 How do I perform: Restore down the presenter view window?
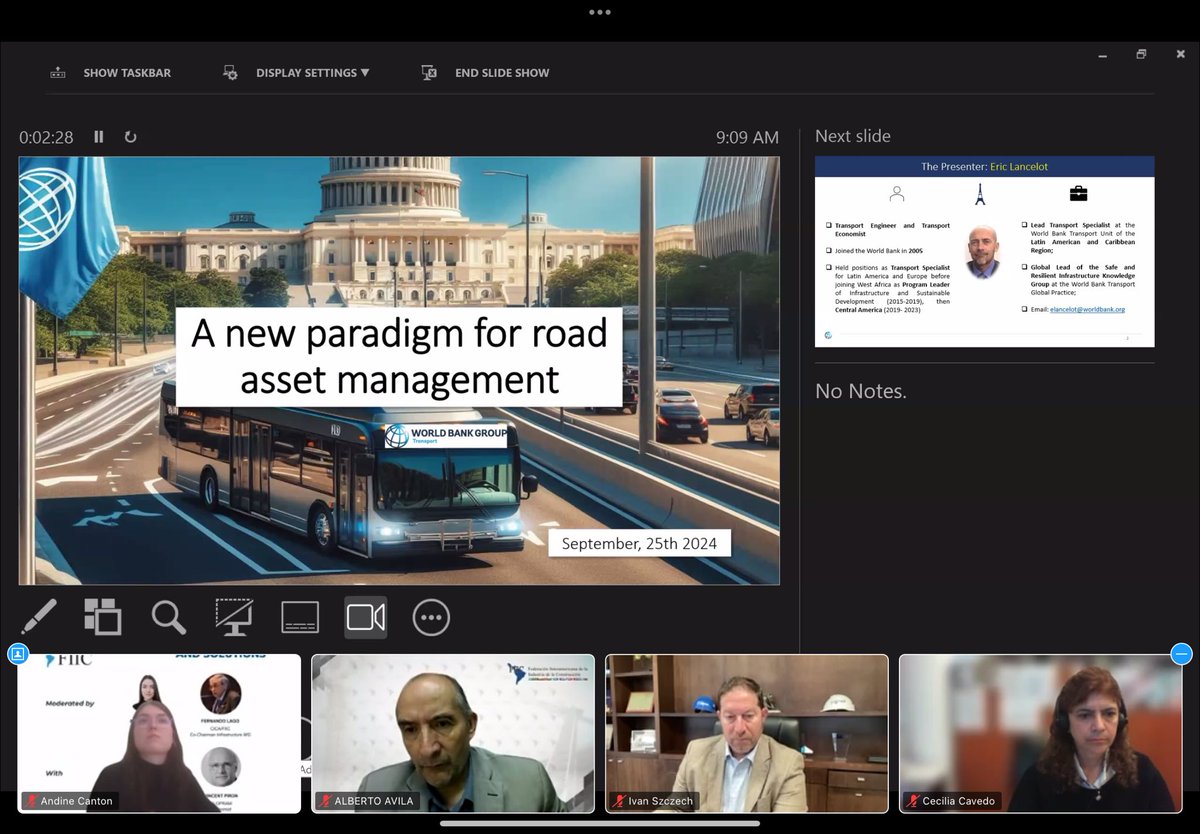coord(1141,54)
